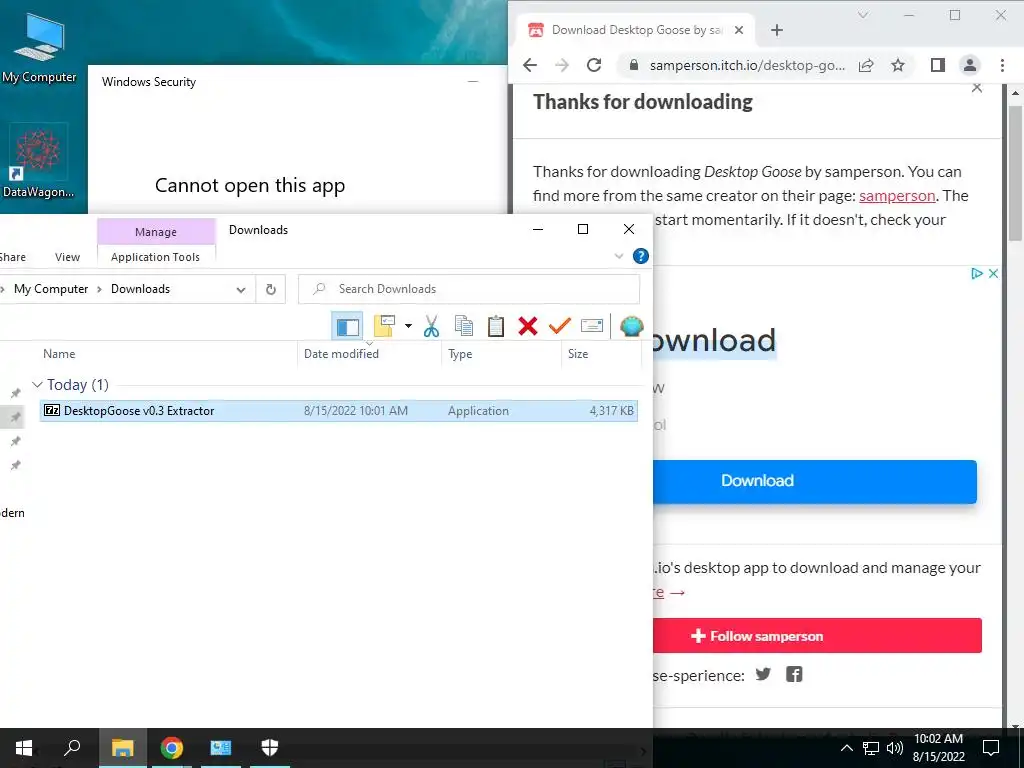This screenshot has width=1024, height=768.
Task: Click the AdChoices triangle icon
Action: coord(977,274)
